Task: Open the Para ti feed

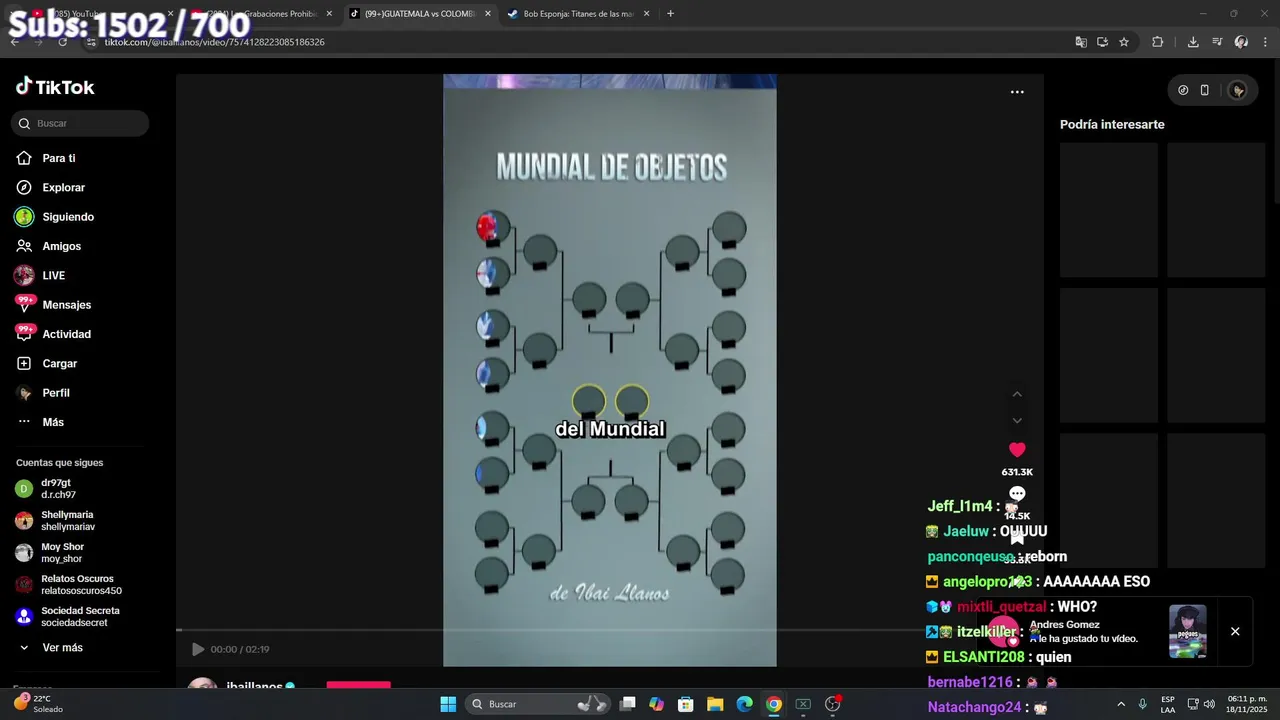Action: [59, 158]
